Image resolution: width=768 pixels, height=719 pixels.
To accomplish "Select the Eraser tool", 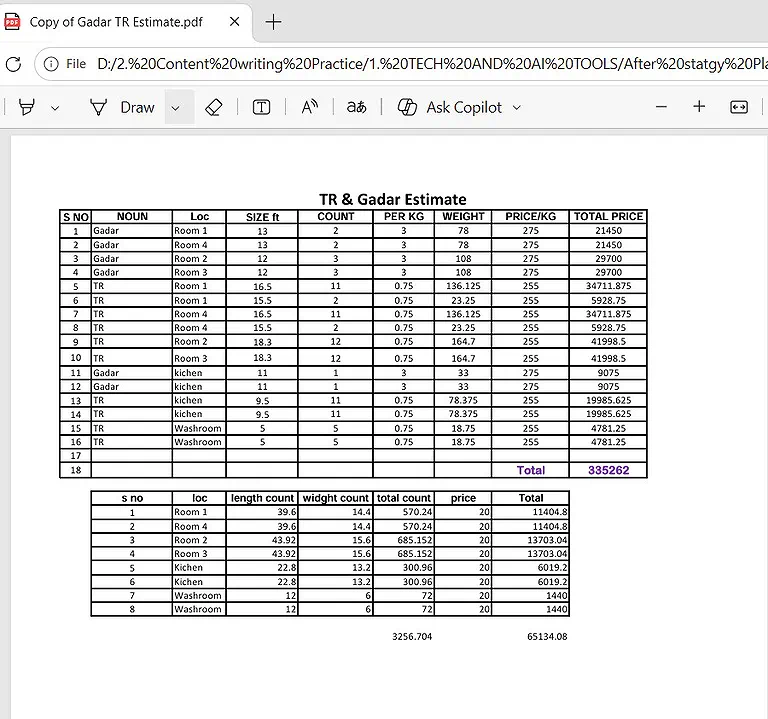I will point(214,107).
